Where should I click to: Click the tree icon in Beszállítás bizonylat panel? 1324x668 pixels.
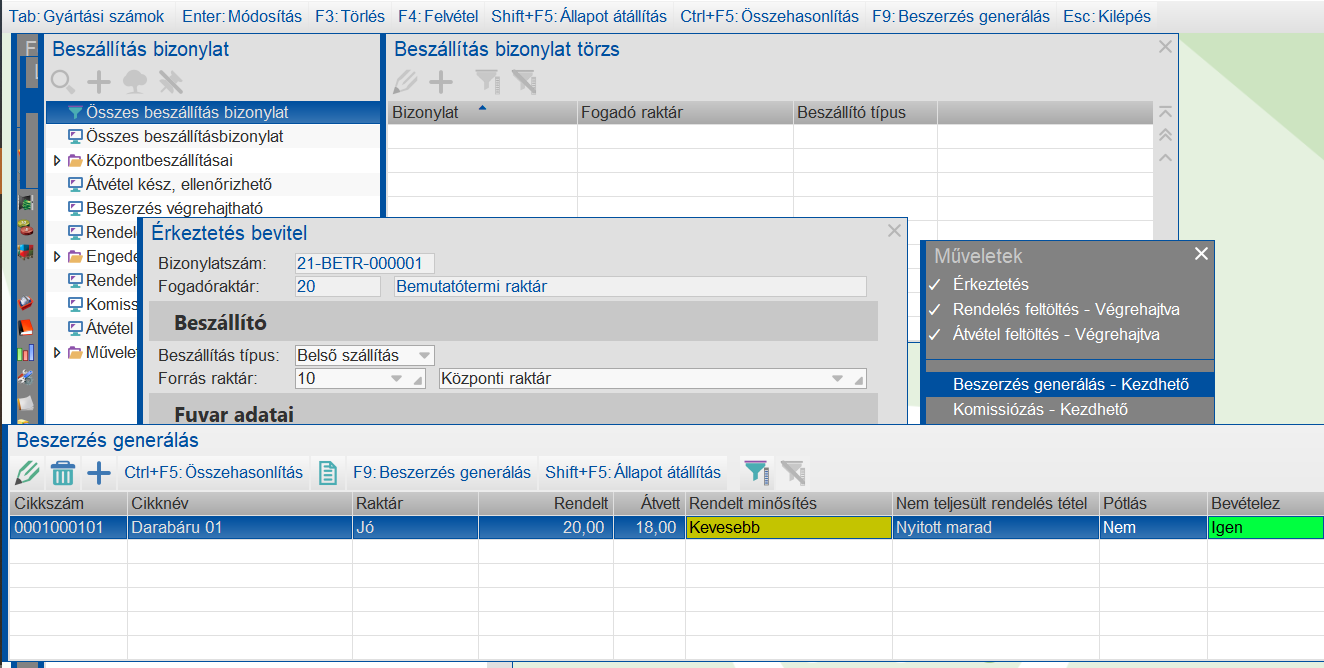pos(134,82)
